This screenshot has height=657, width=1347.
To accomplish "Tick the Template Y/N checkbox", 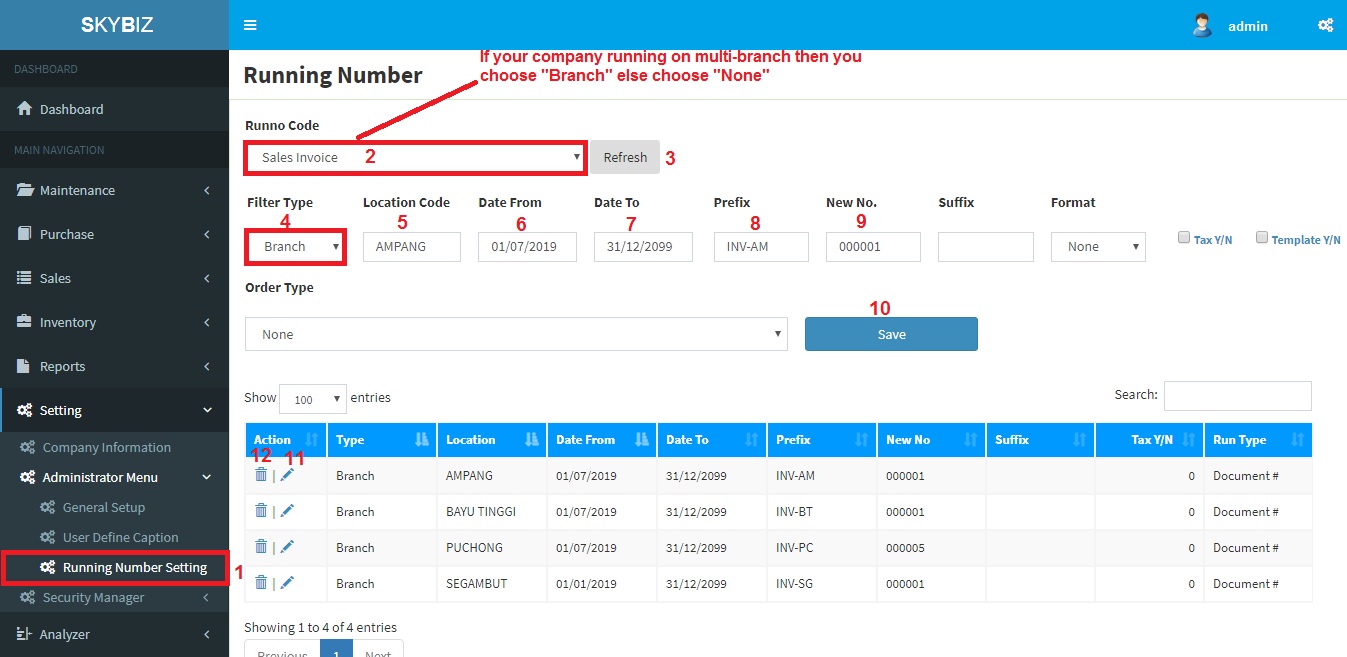I will (1262, 238).
